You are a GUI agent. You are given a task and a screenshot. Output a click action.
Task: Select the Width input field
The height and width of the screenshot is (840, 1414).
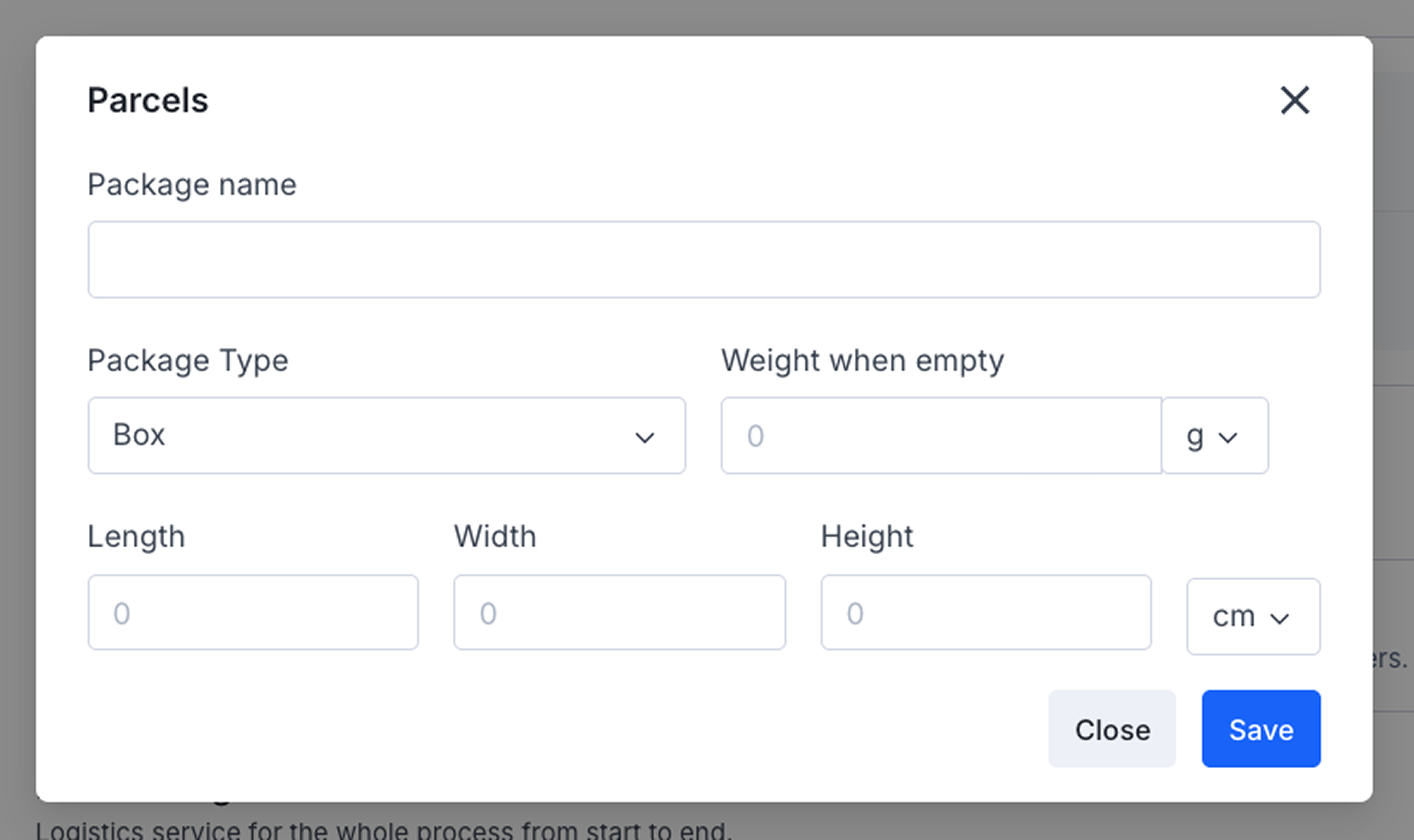point(619,612)
